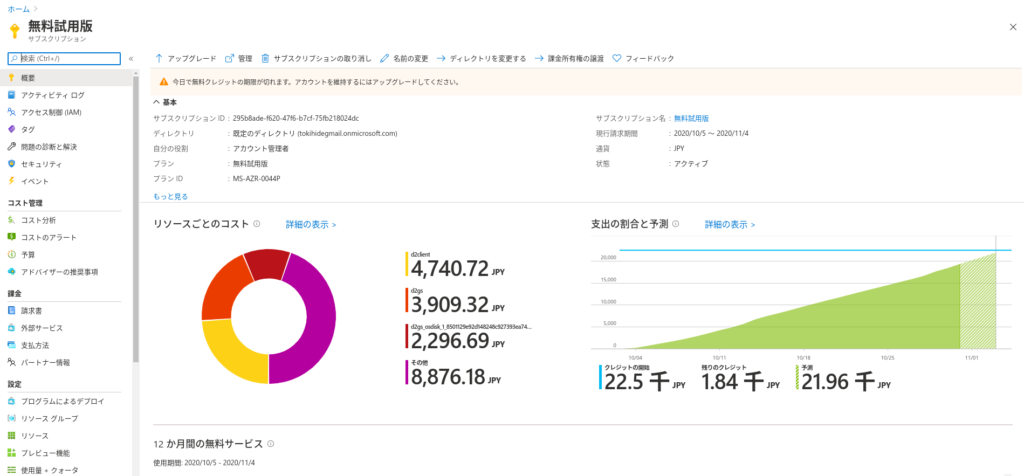Click the 8,876.18 JPY その他 cost

pyautogui.click(x=456, y=376)
